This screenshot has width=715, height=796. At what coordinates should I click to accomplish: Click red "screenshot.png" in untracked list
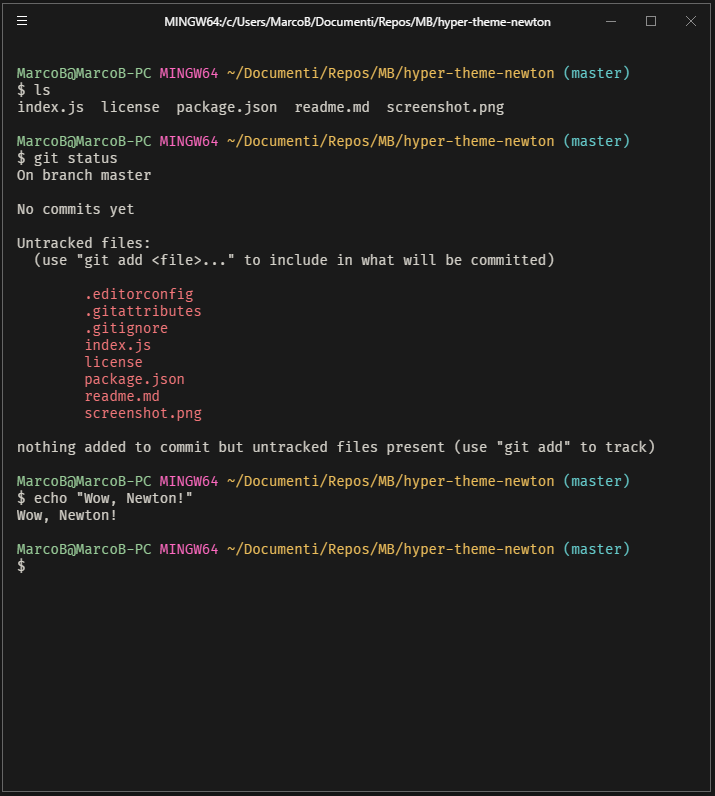pyautogui.click(x=143, y=413)
